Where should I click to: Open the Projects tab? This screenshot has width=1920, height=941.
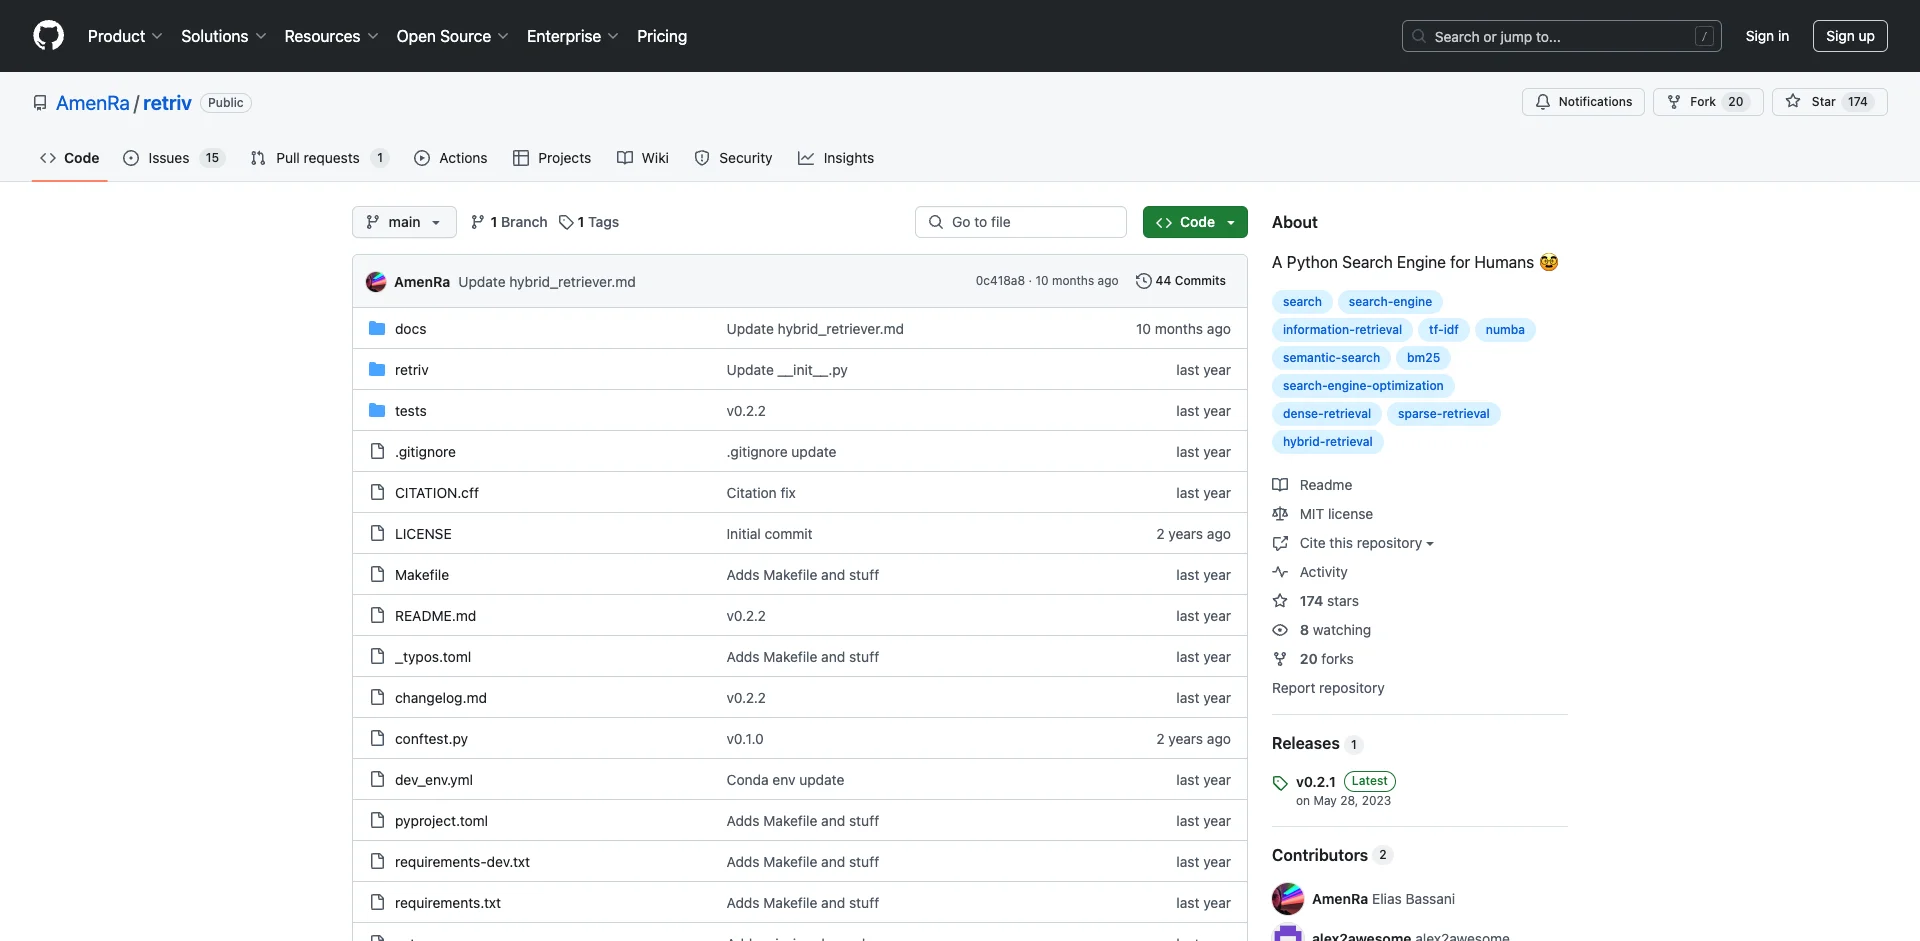552,158
